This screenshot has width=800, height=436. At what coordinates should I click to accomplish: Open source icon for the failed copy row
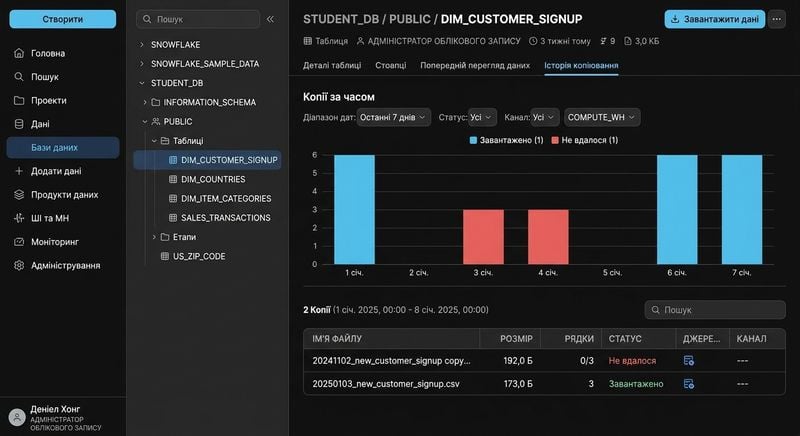click(688, 361)
